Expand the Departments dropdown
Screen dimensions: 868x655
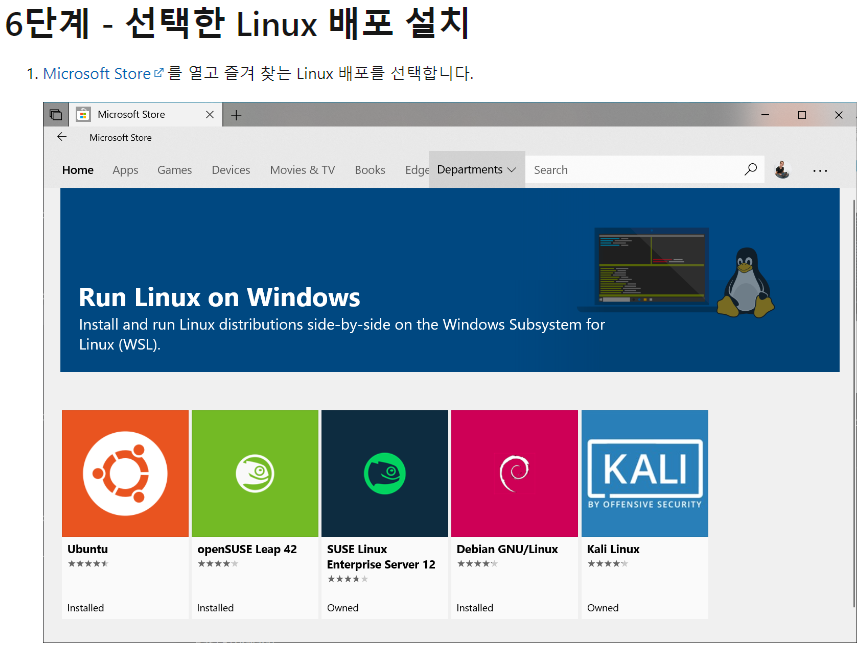tap(477, 169)
